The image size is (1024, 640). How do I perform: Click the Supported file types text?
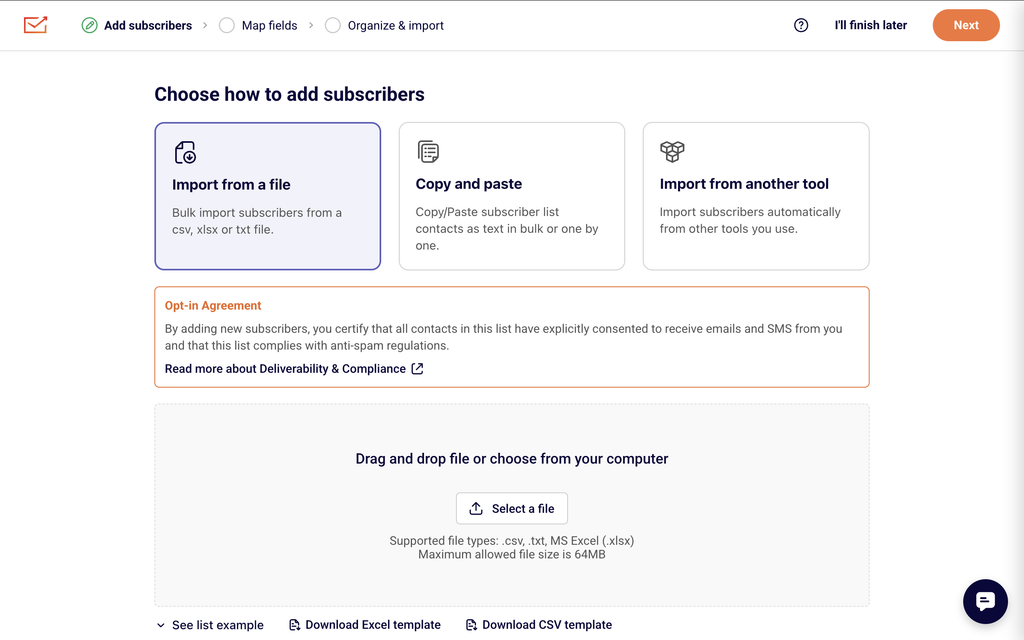tap(512, 541)
